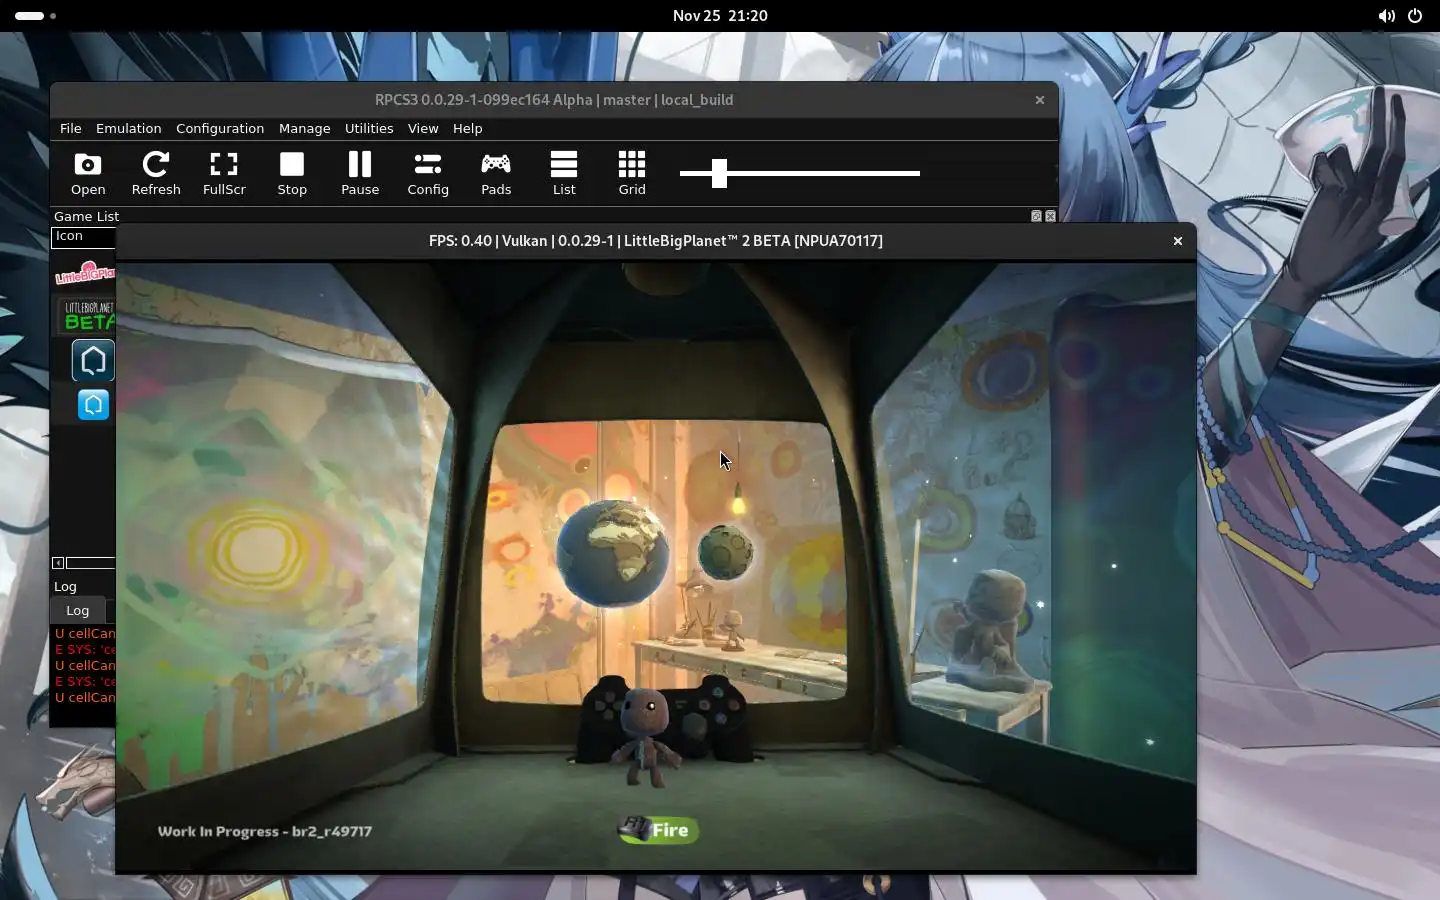Click the first 'E SYS' log line

85,649
